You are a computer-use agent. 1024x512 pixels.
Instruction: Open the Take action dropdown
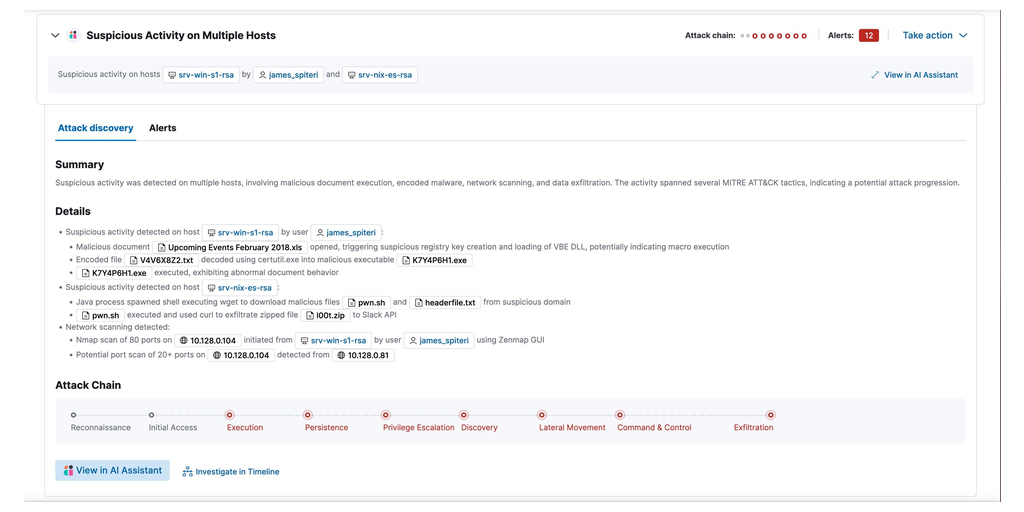pyautogui.click(x=935, y=36)
